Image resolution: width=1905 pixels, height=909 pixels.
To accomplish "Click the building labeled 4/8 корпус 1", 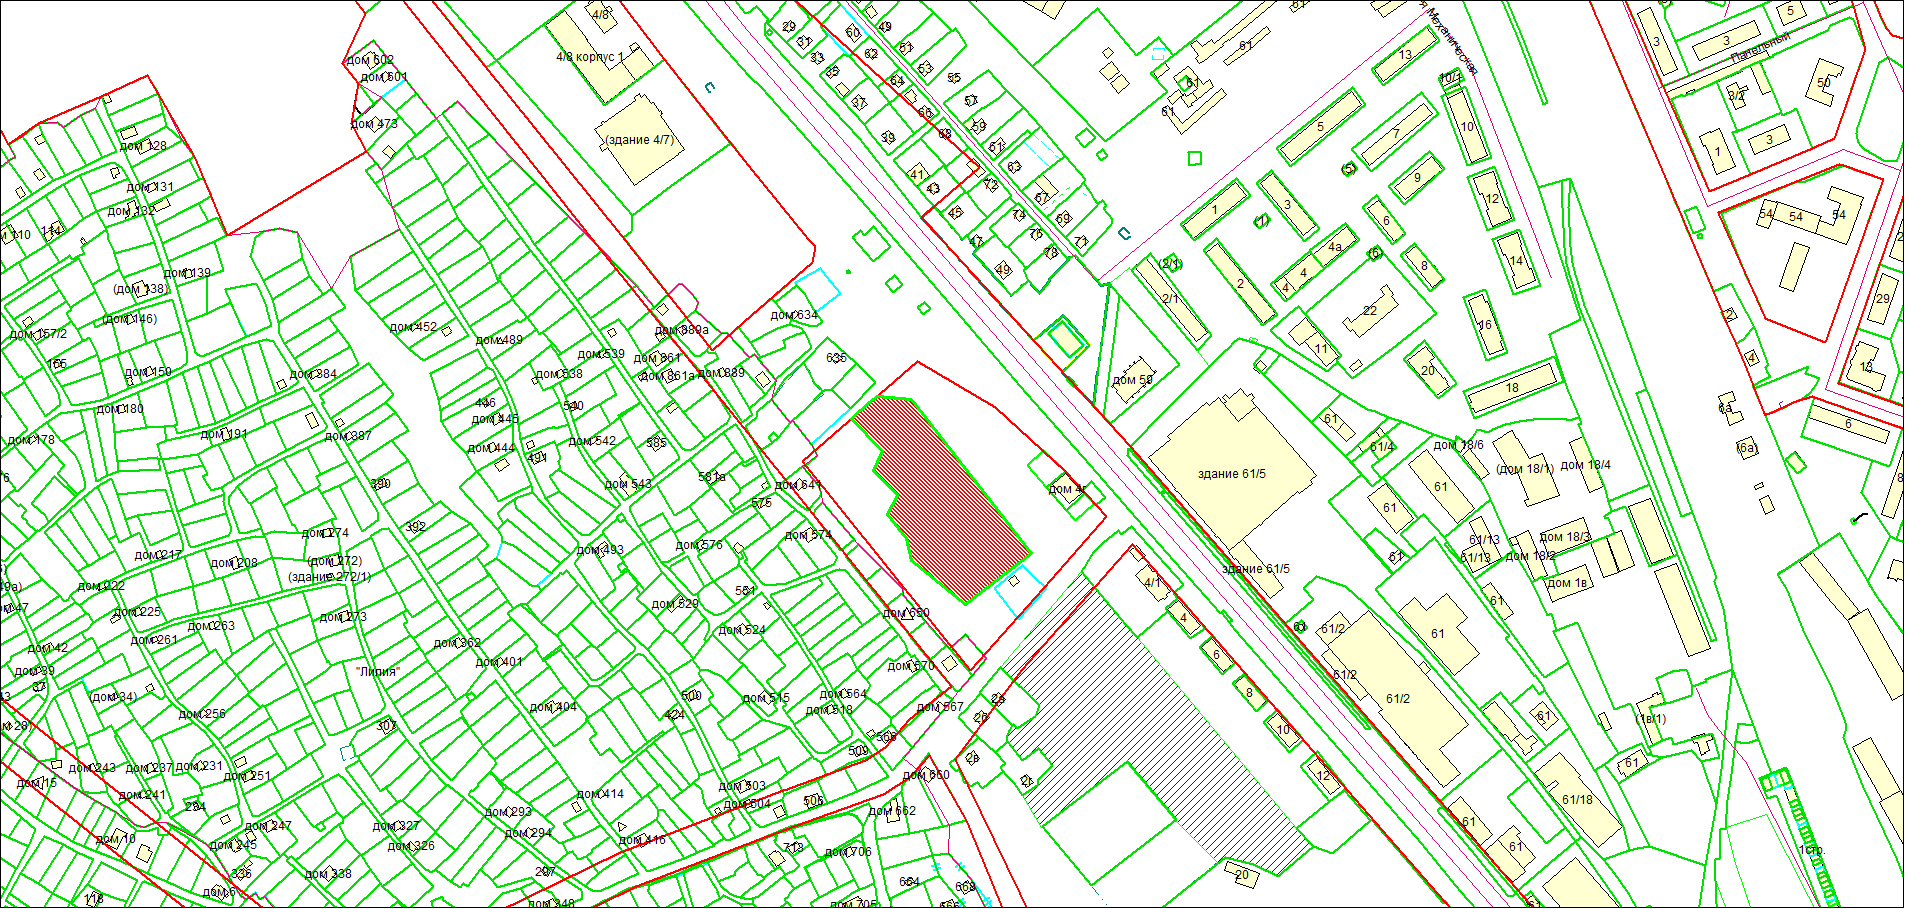I will [590, 58].
